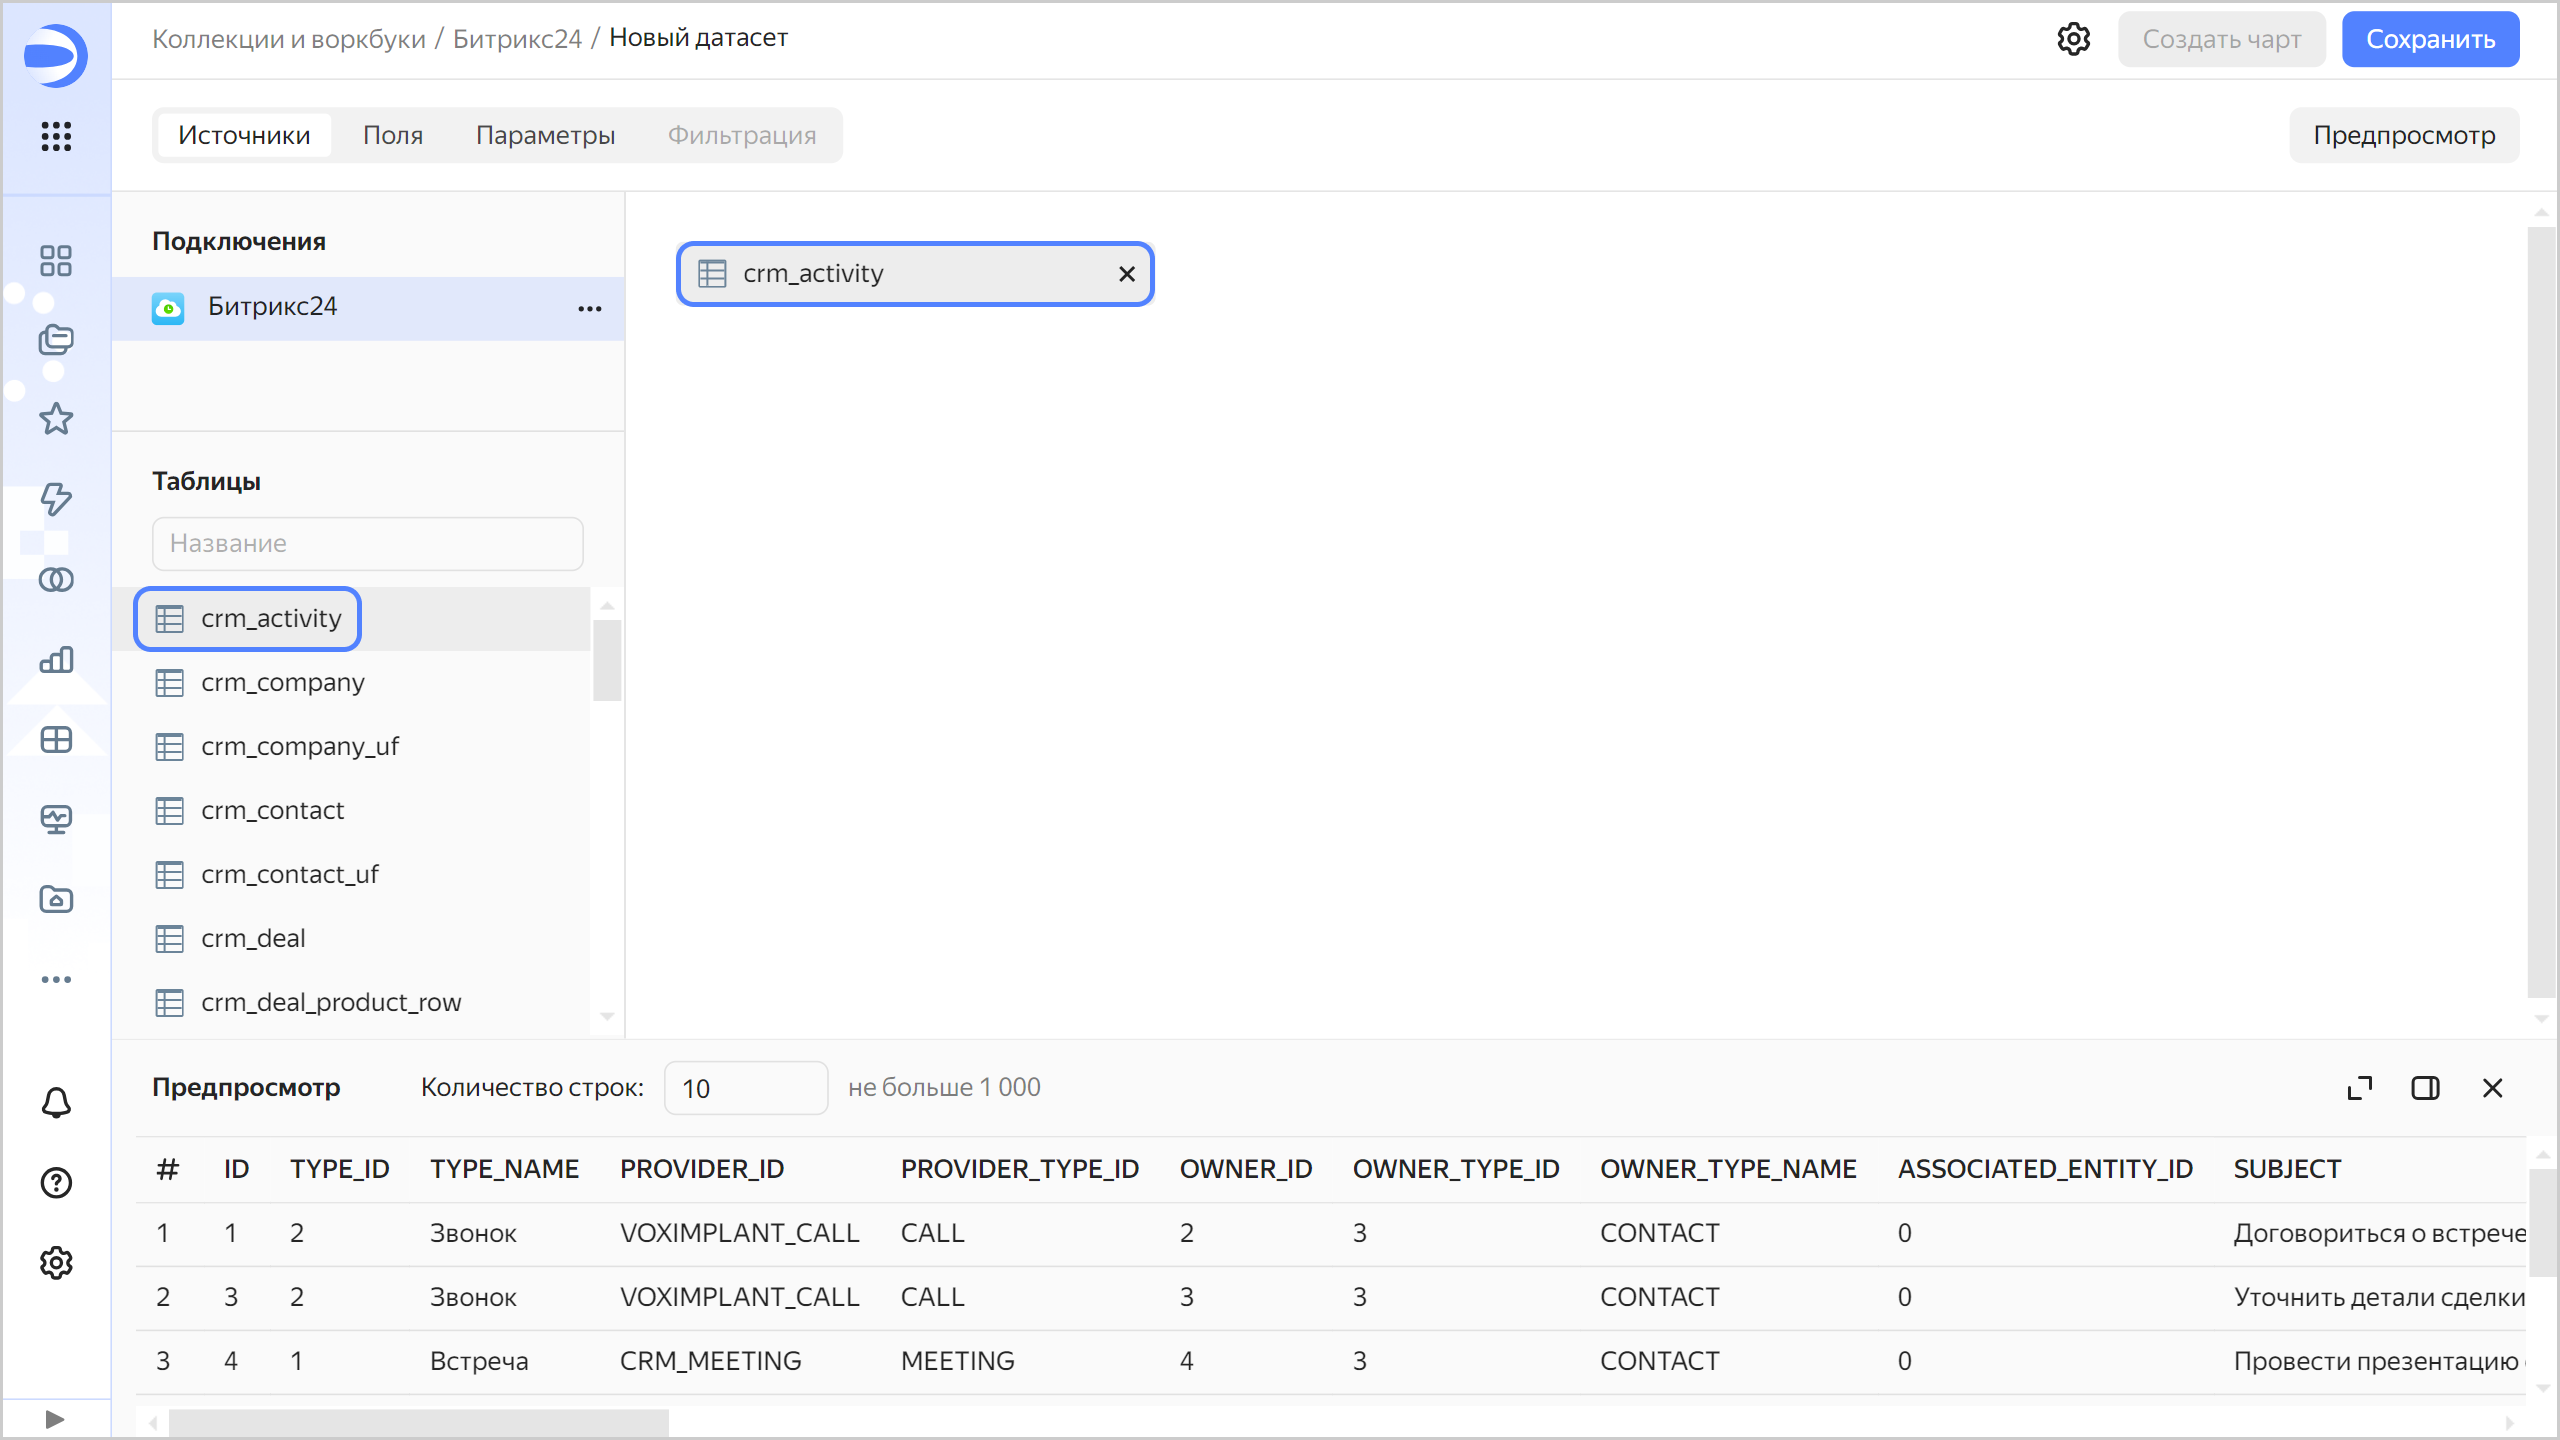Toggle the Предпросмотр button

point(2404,135)
